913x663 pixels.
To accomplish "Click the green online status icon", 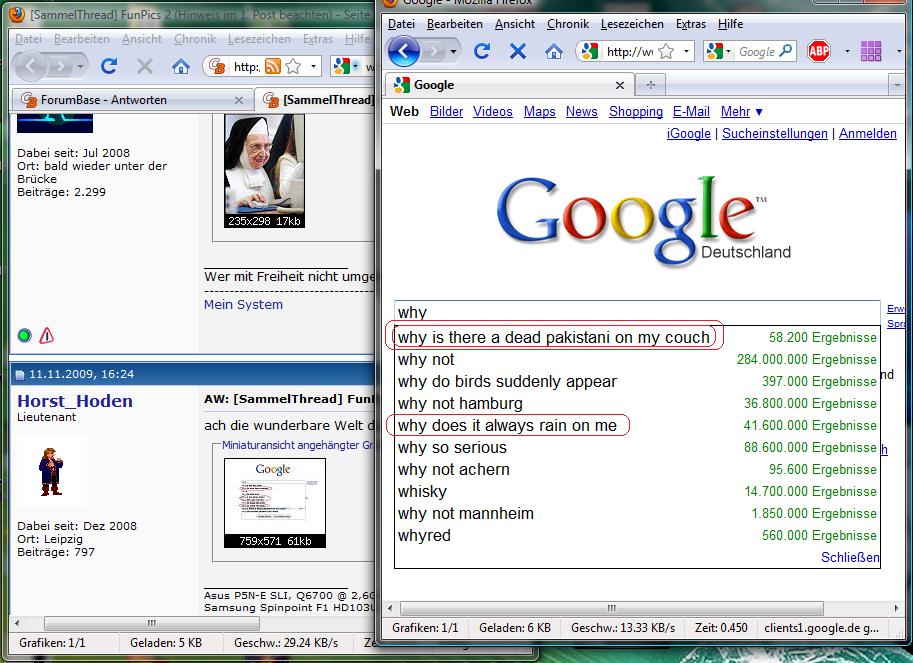I will pyautogui.click(x=24, y=335).
